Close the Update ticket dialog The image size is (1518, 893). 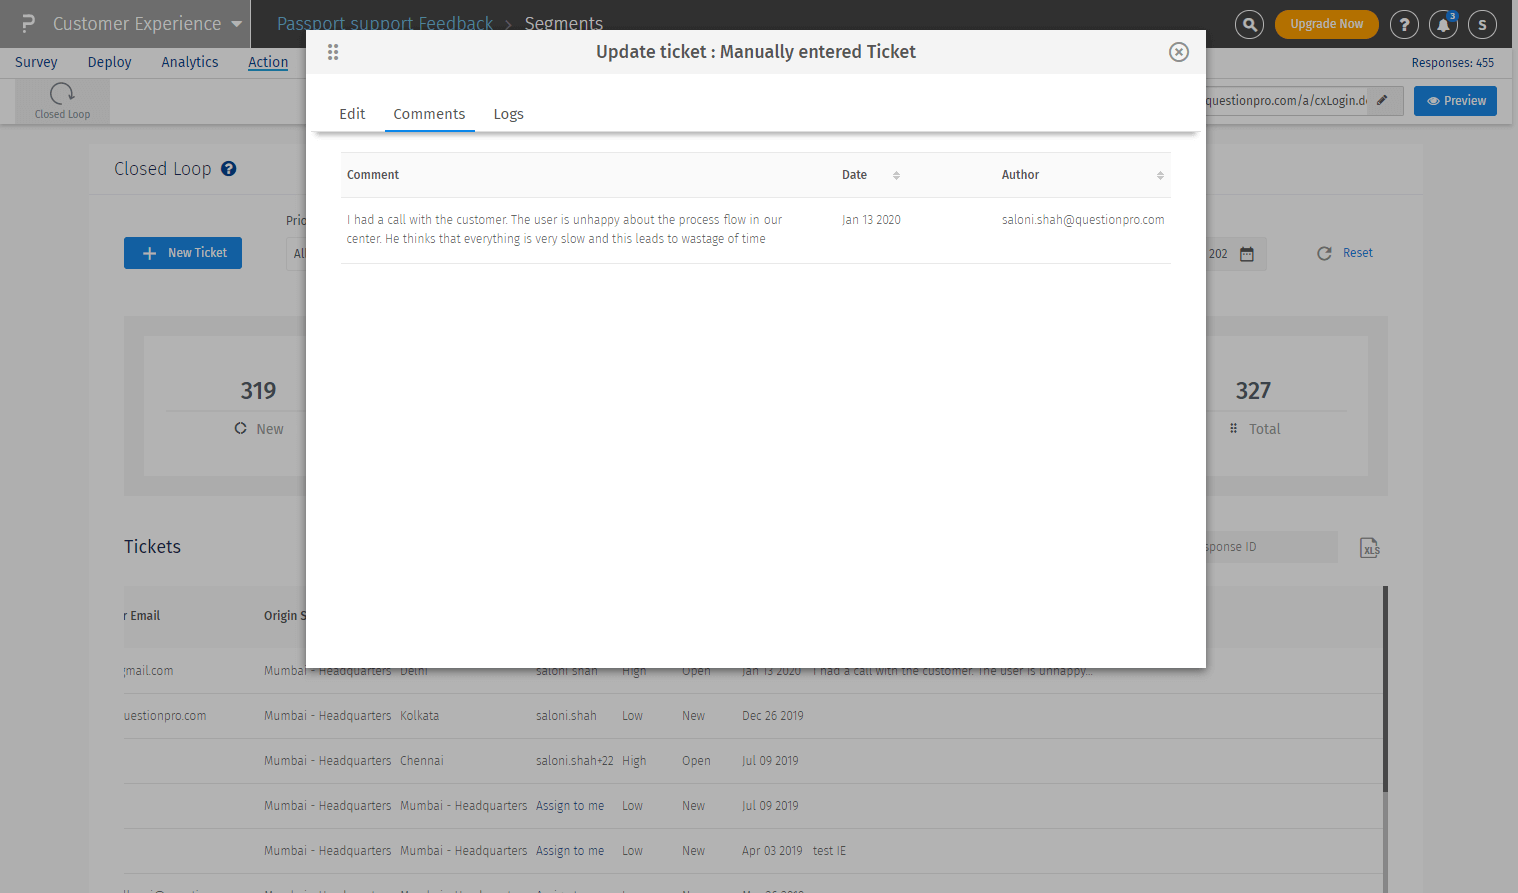click(x=1179, y=52)
